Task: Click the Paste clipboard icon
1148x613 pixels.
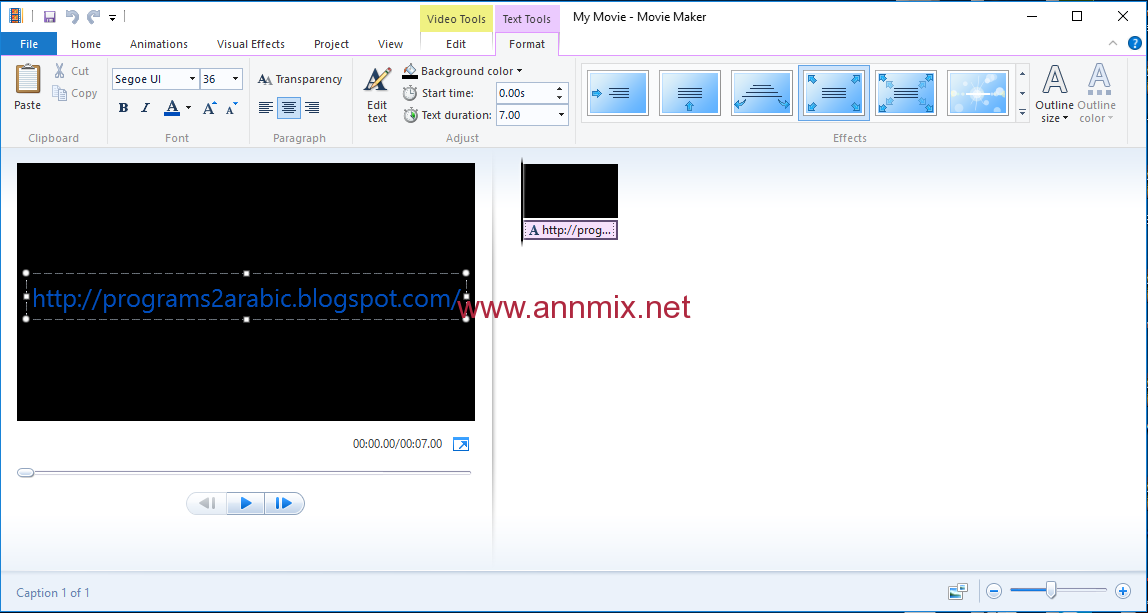Action: [28, 78]
